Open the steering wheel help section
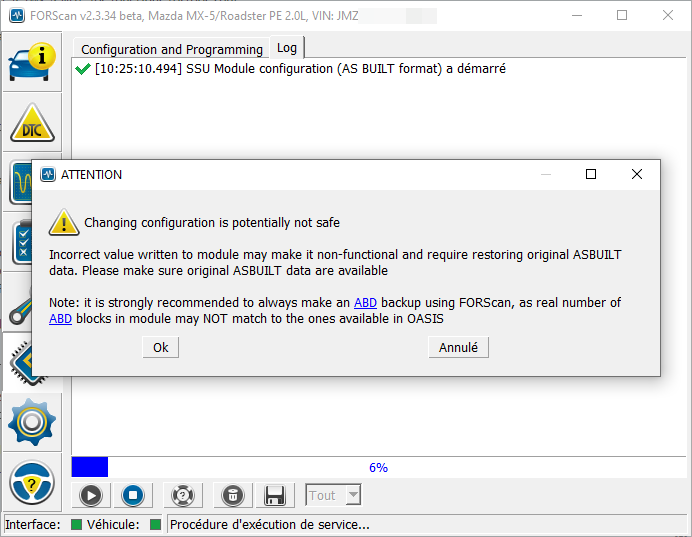 coord(32,482)
